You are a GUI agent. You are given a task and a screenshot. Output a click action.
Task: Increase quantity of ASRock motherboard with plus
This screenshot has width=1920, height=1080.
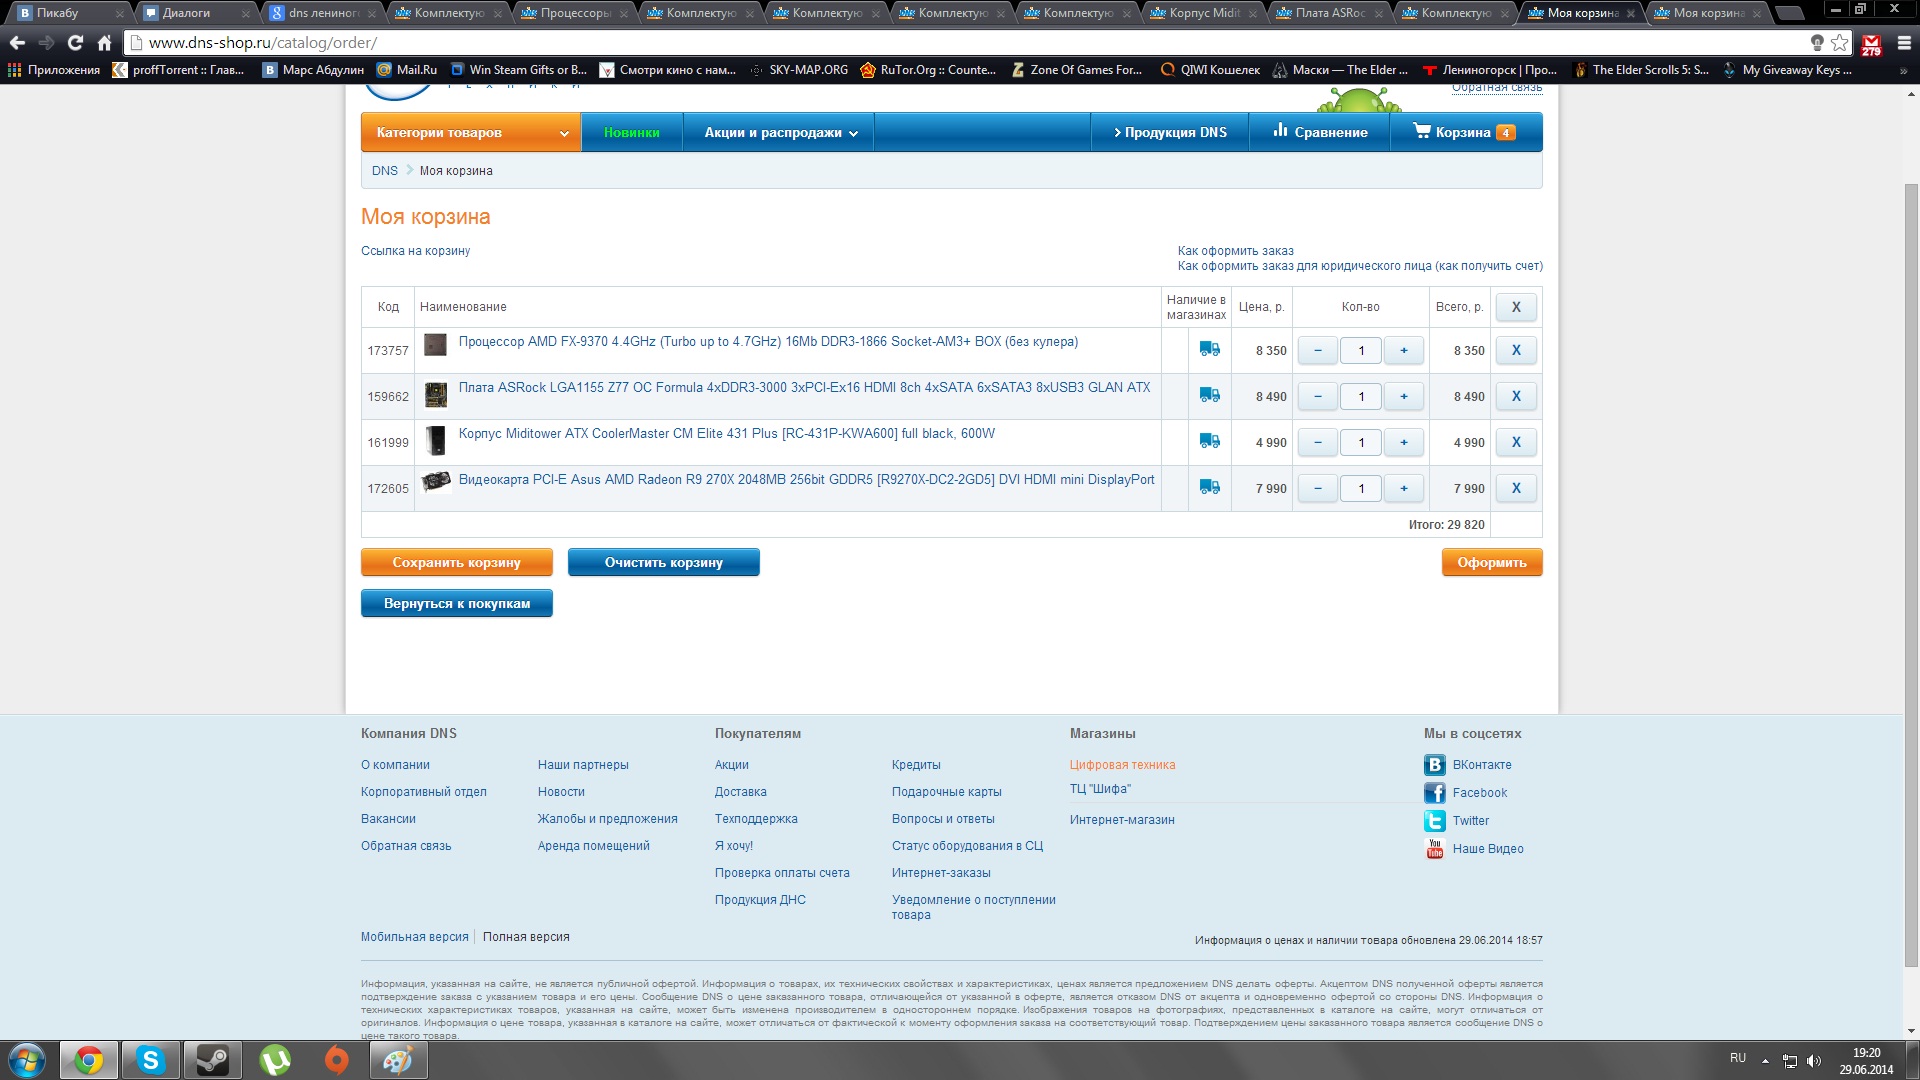coord(1404,397)
